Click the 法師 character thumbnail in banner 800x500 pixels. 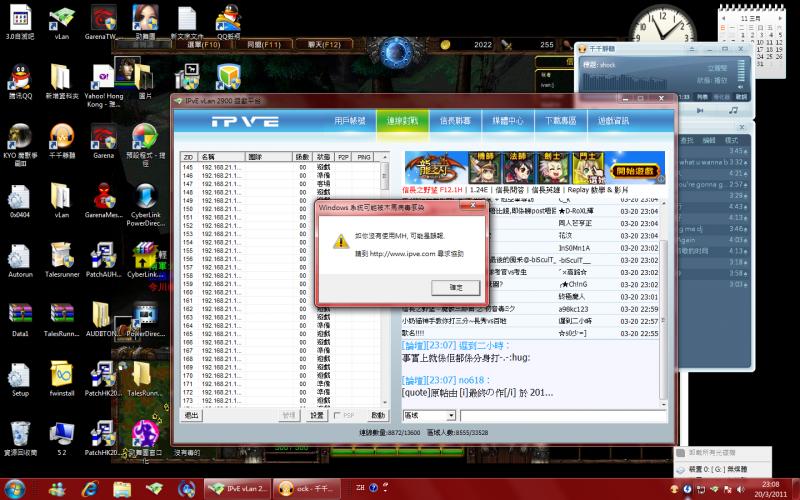(x=518, y=167)
